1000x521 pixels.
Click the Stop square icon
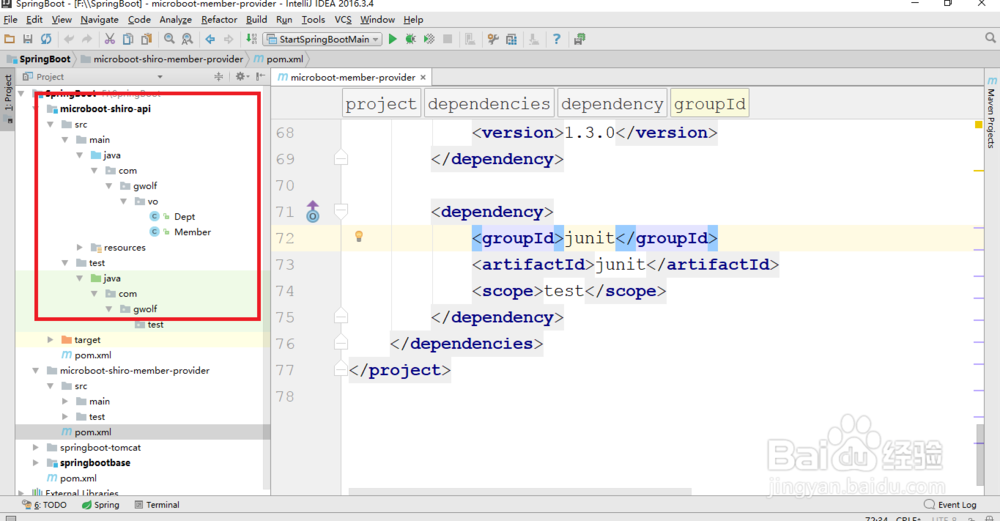click(x=448, y=39)
